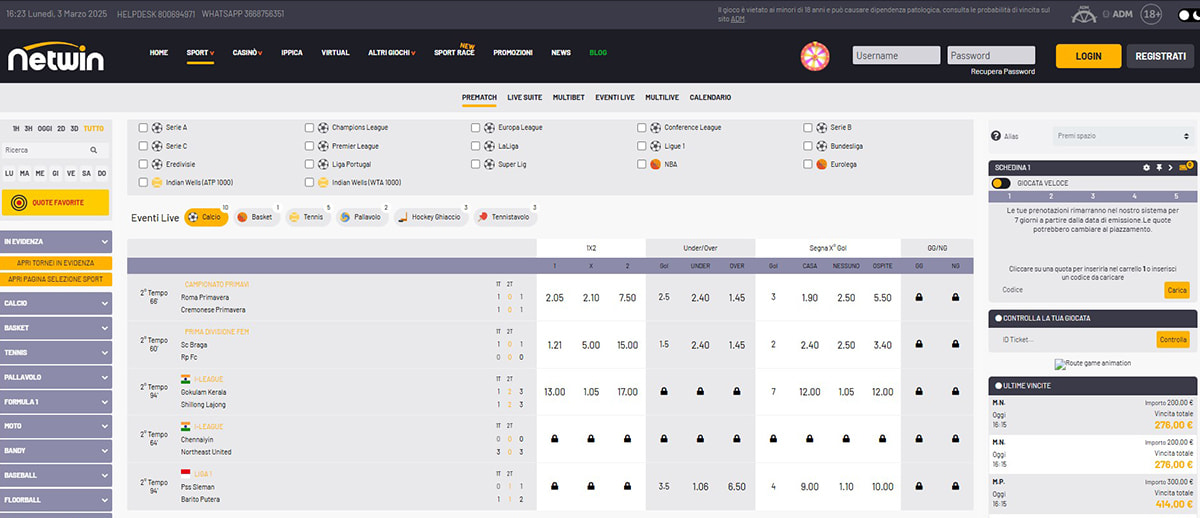Viewport: 1200px width, 518px height.
Task: Expand the Calcio sidebar category
Action: pyautogui.click(x=56, y=303)
